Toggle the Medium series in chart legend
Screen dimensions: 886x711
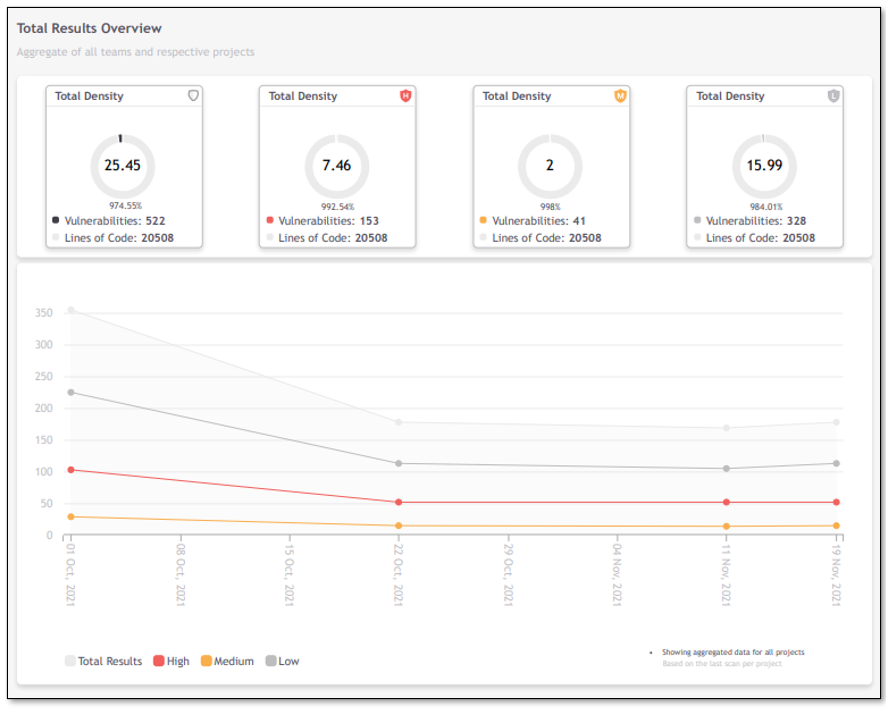[x=227, y=661]
